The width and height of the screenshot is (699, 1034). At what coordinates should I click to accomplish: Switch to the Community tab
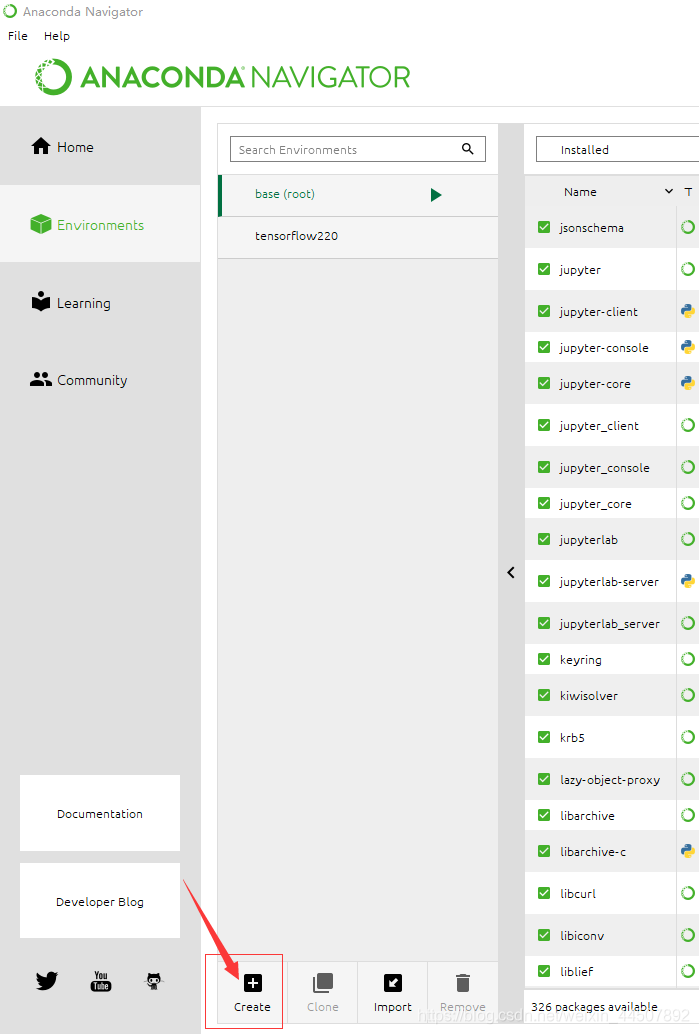click(x=100, y=380)
